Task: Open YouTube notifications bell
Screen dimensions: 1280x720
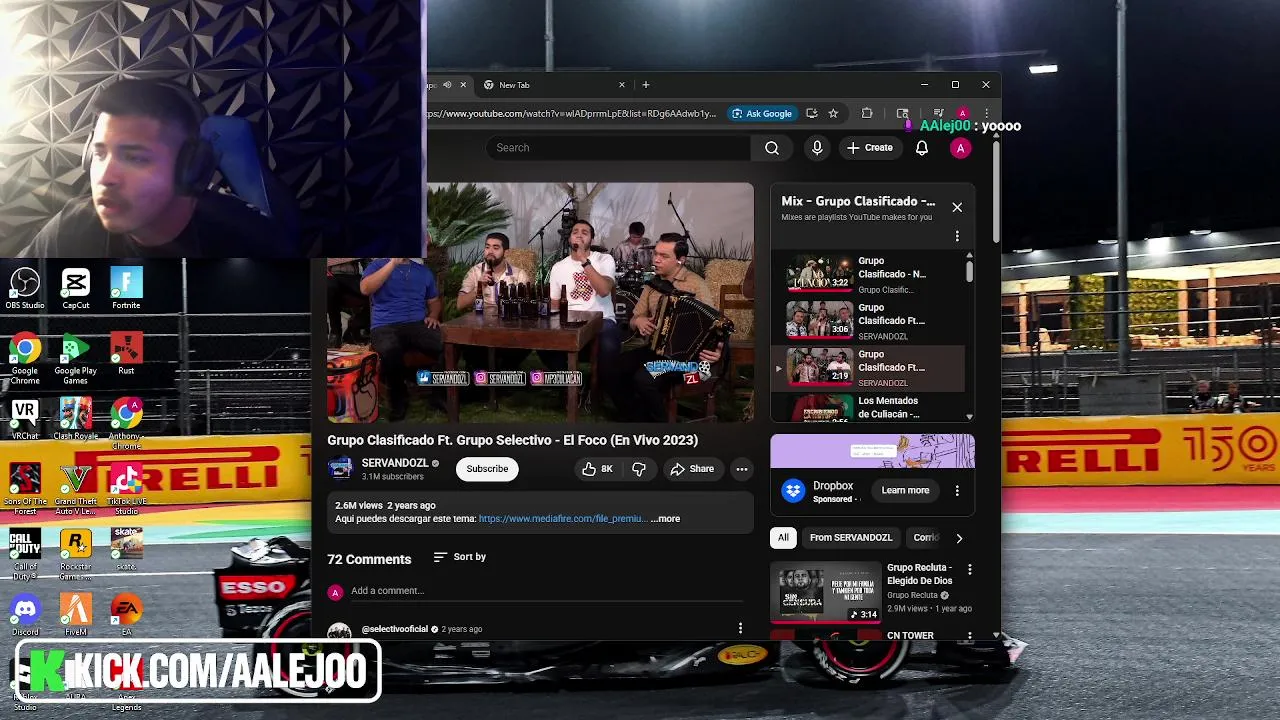Action: (922, 148)
